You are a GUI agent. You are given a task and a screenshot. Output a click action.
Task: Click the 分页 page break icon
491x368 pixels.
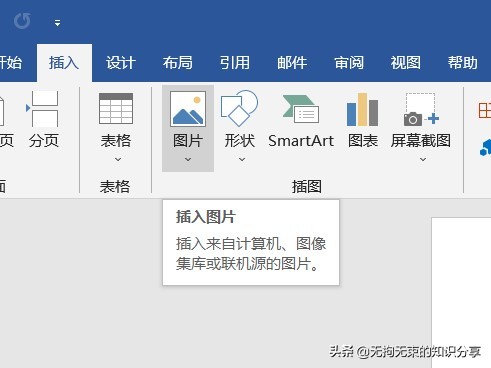click(x=43, y=109)
